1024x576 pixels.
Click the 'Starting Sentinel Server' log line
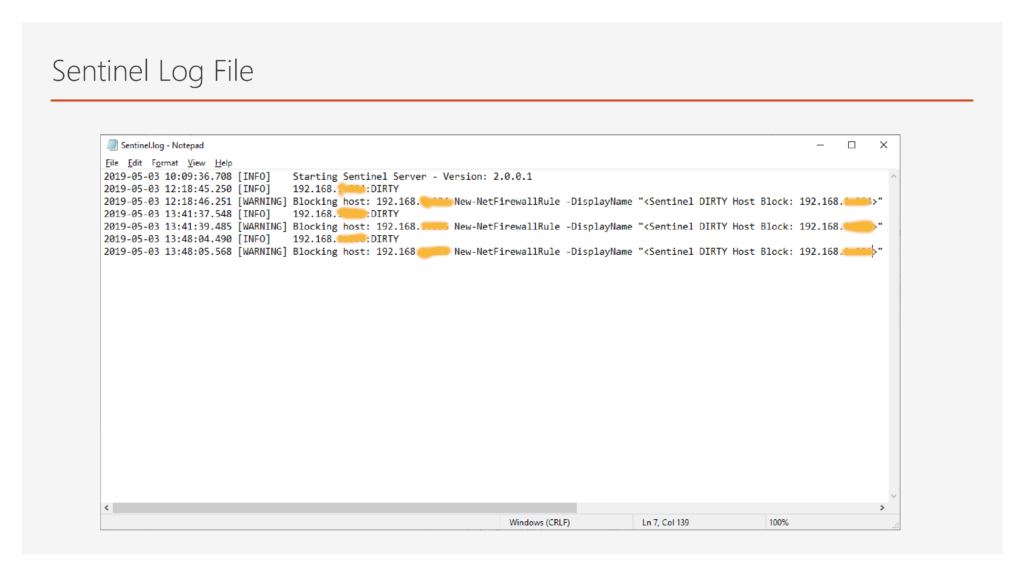coord(412,176)
